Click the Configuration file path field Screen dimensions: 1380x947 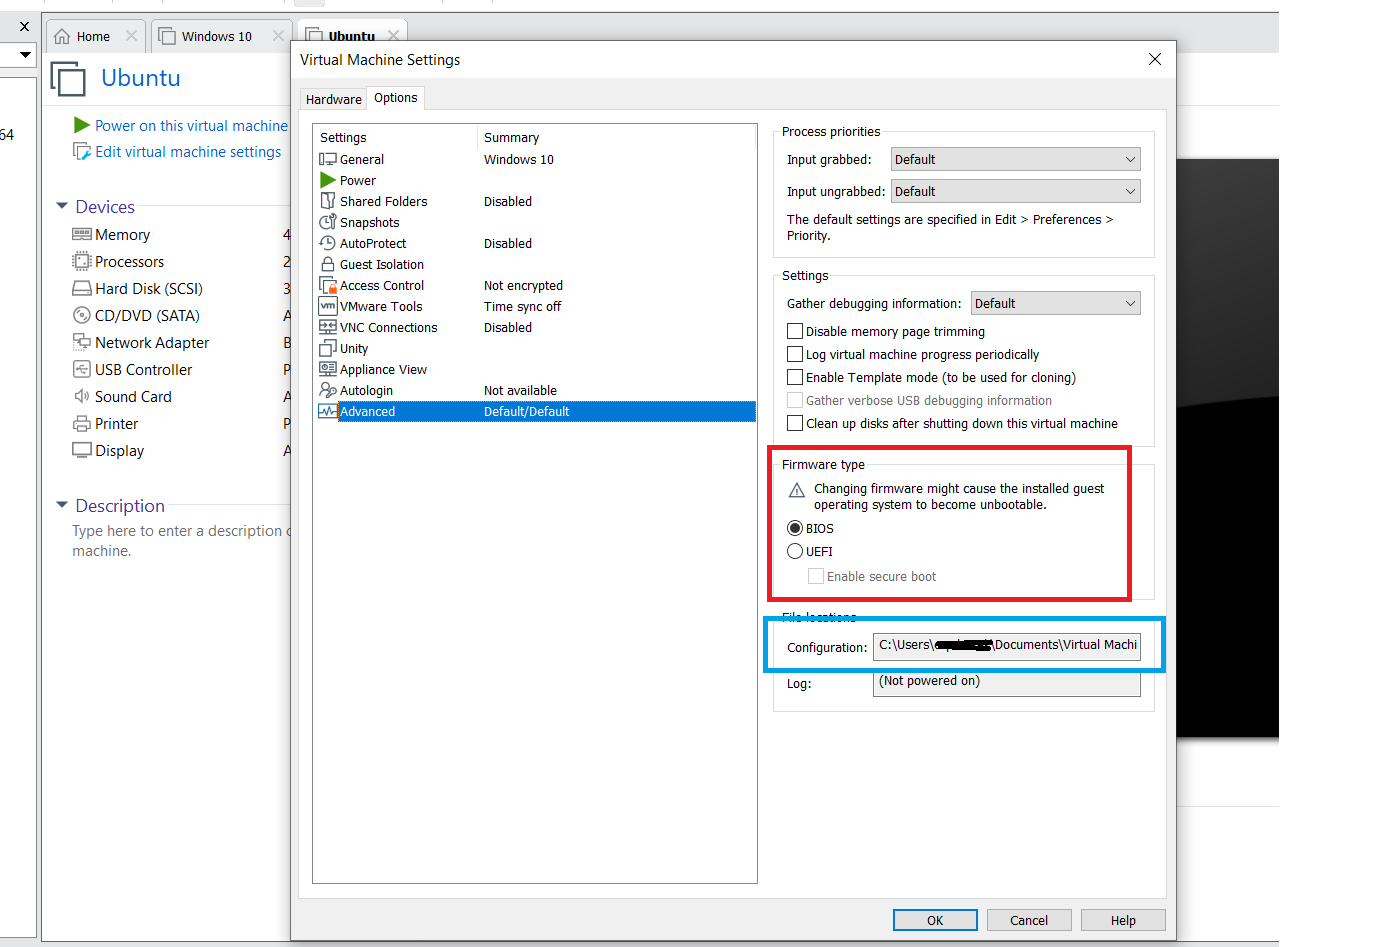(x=1007, y=646)
